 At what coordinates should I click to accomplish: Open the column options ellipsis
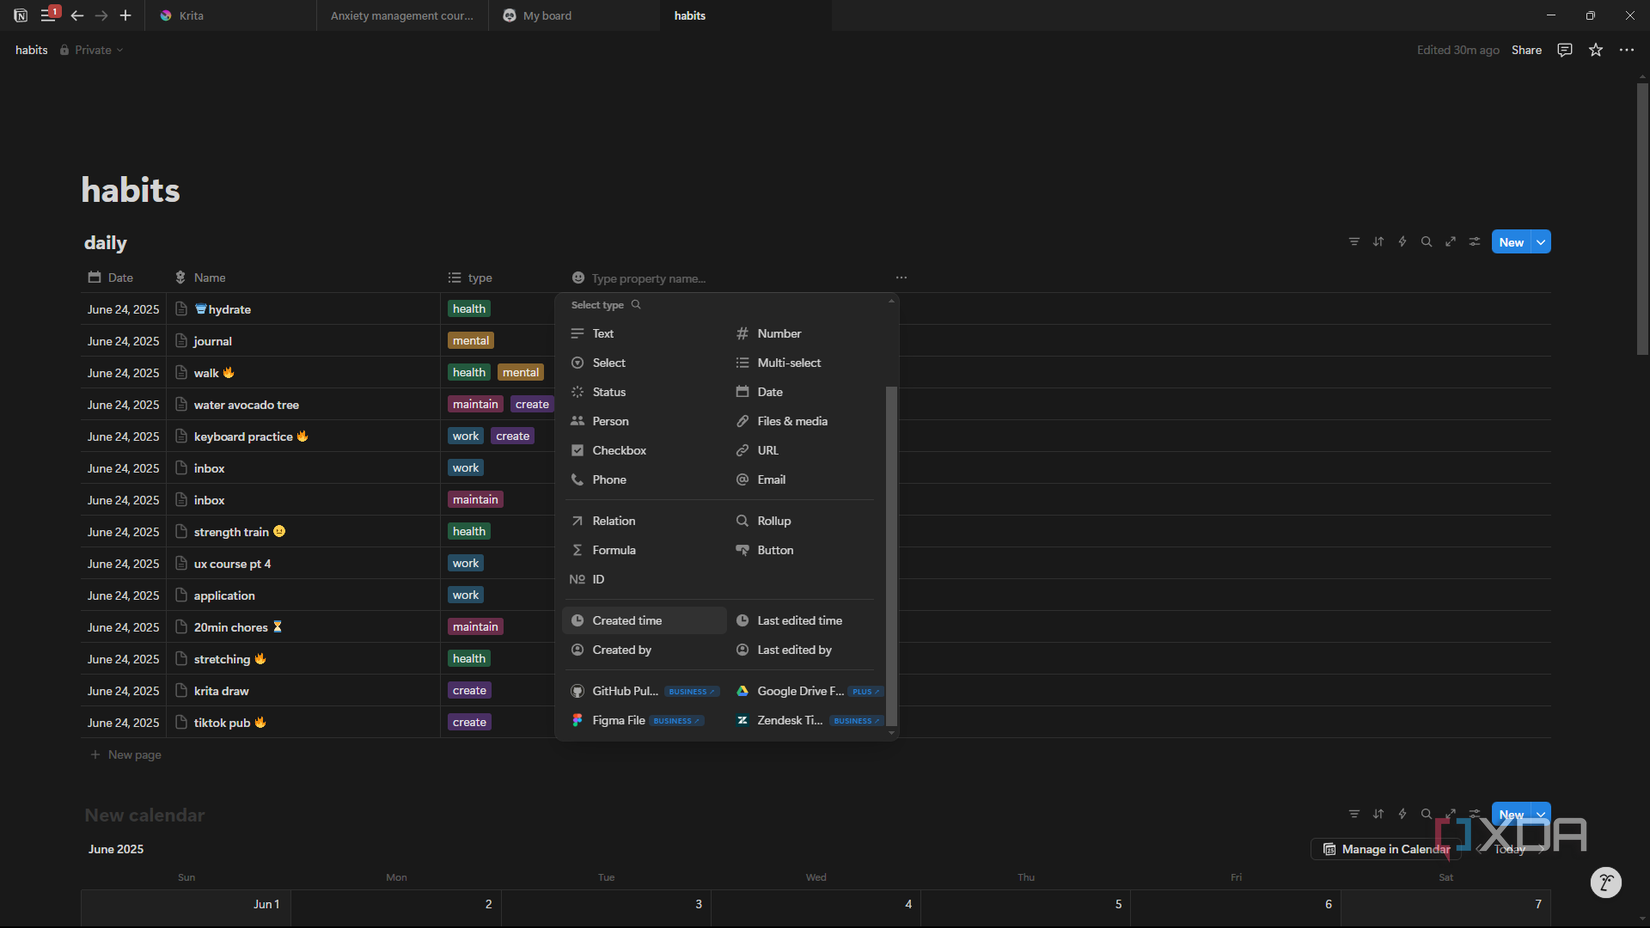pyautogui.click(x=901, y=278)
